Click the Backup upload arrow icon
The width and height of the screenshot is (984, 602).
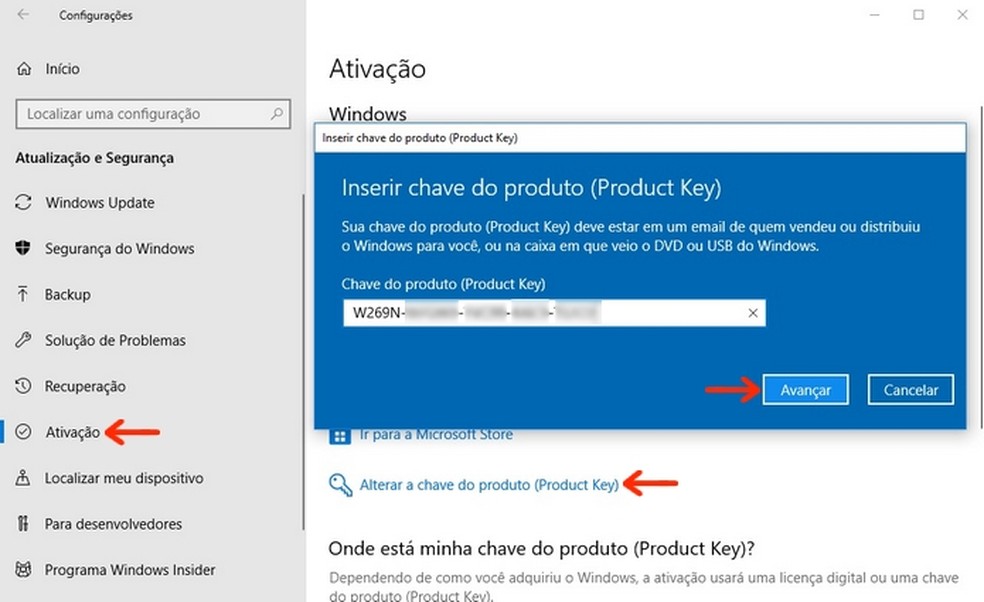(x=24, y=295)
